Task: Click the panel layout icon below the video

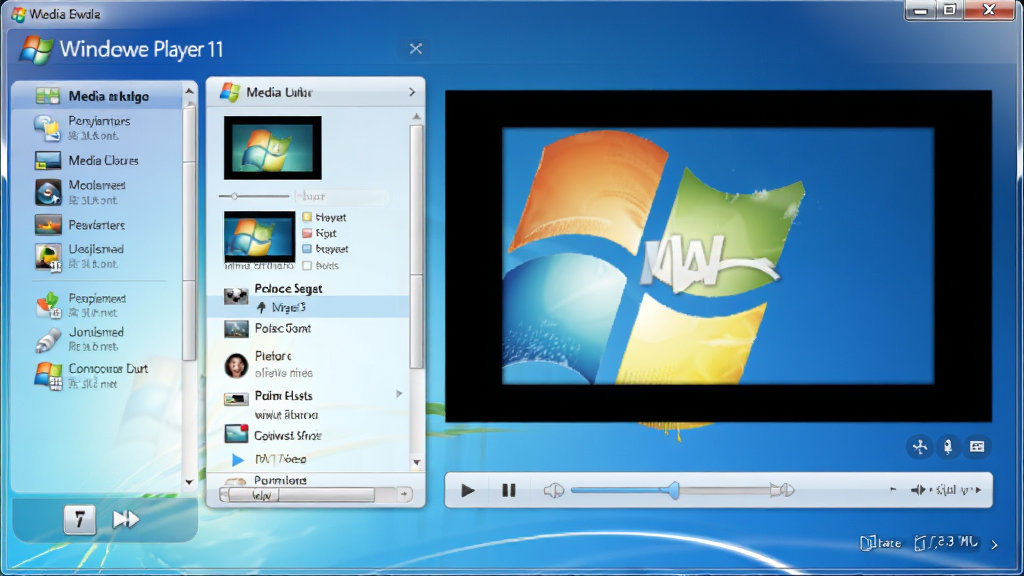Action: point(977,447)
